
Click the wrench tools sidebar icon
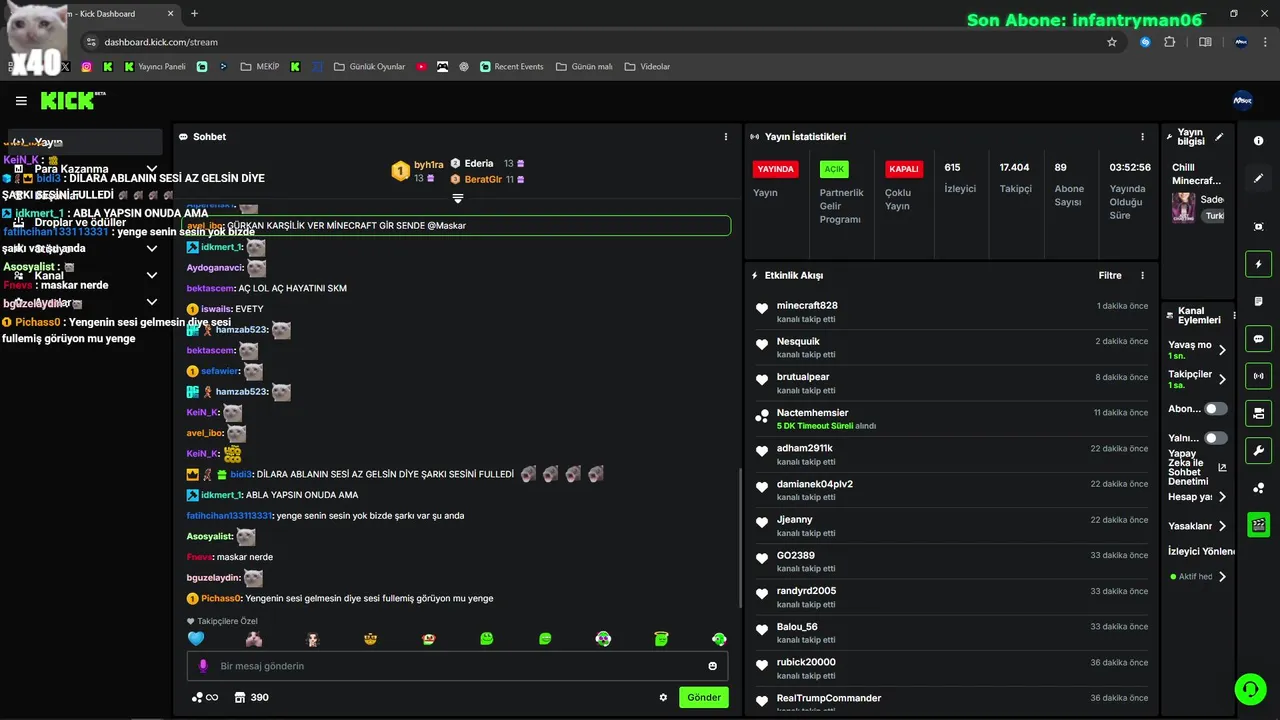pos(1259,450)
